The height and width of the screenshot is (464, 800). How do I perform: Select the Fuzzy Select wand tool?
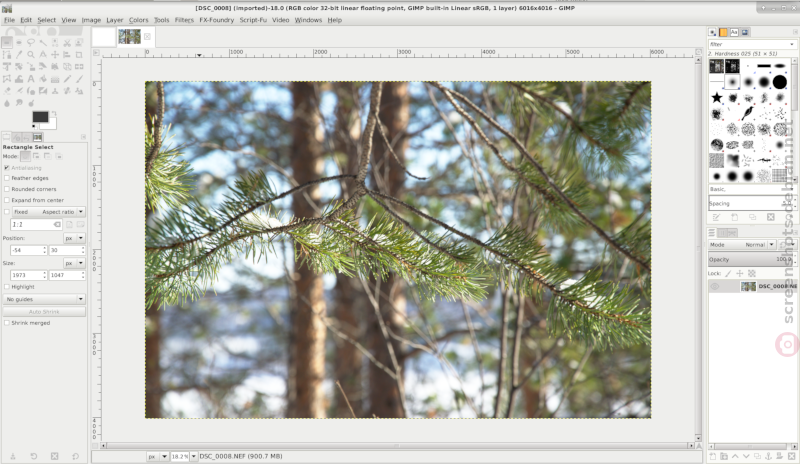(x=43, y=42)
